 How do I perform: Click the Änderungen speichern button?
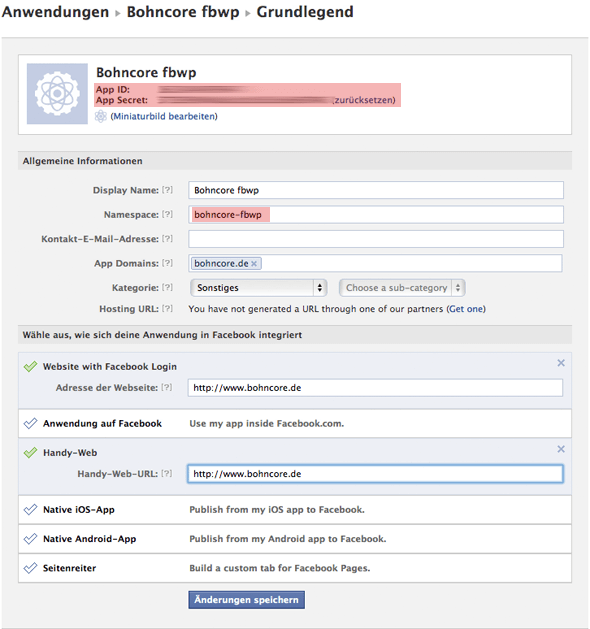click(x=246, y=600)
